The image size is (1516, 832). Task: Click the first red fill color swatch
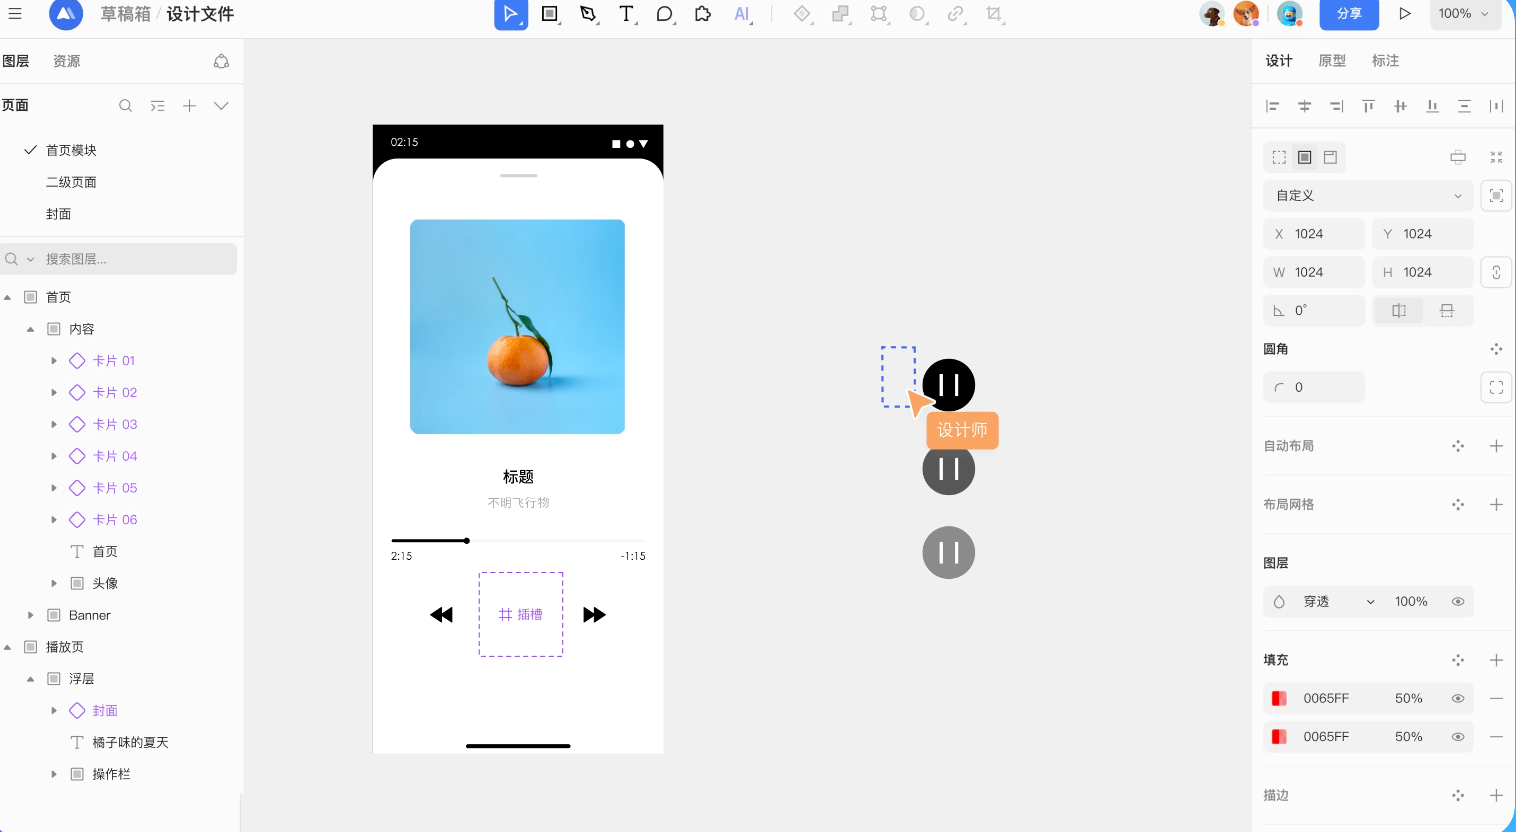click(x=1279, y=699)
